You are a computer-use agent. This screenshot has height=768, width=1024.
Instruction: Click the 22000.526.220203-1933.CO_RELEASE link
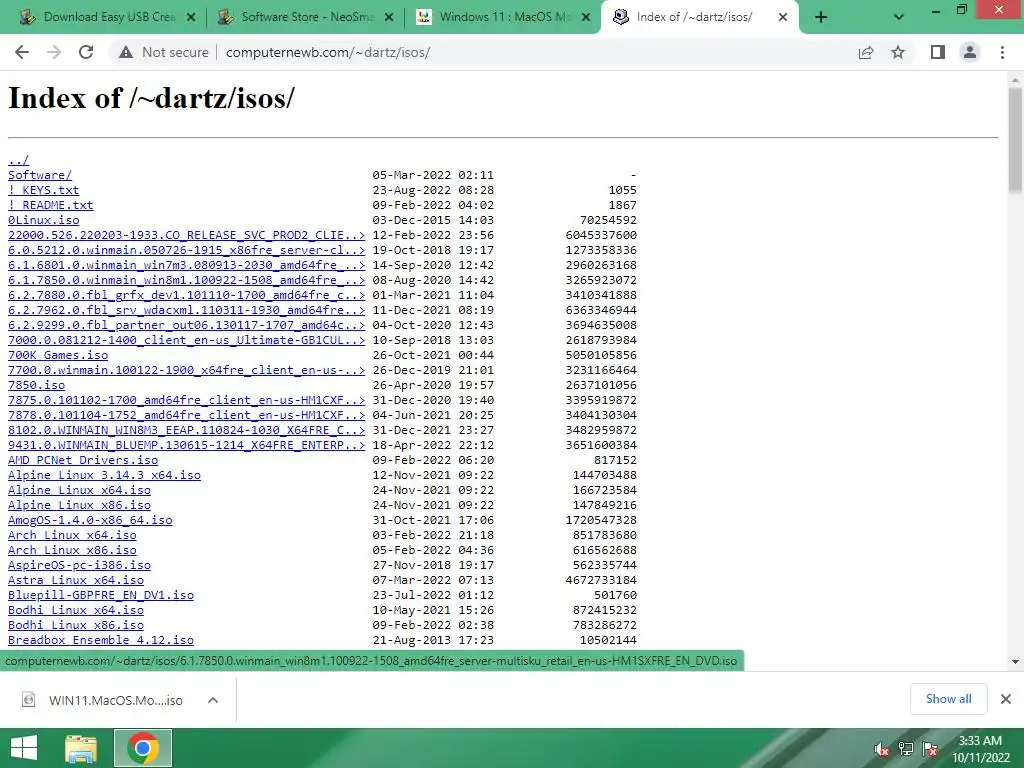[186, 235]
